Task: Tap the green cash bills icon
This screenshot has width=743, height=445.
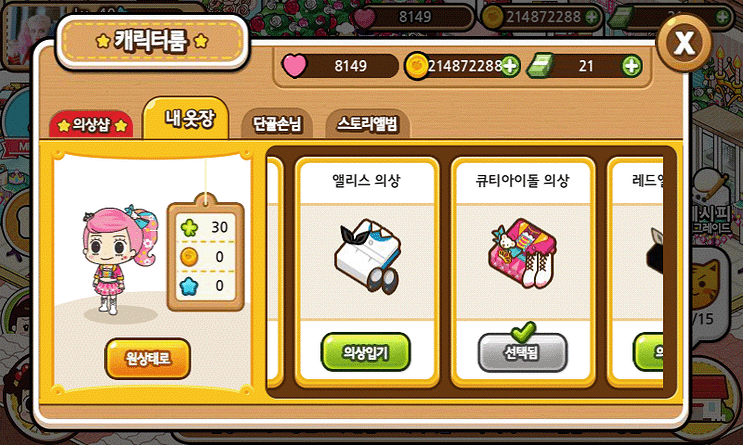Action: click(540, 65)
